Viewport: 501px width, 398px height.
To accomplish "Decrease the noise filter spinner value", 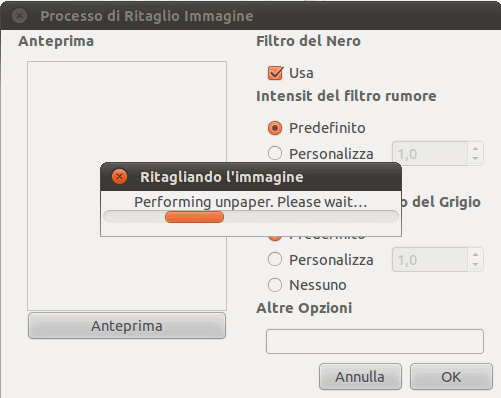I will [476, 159].
